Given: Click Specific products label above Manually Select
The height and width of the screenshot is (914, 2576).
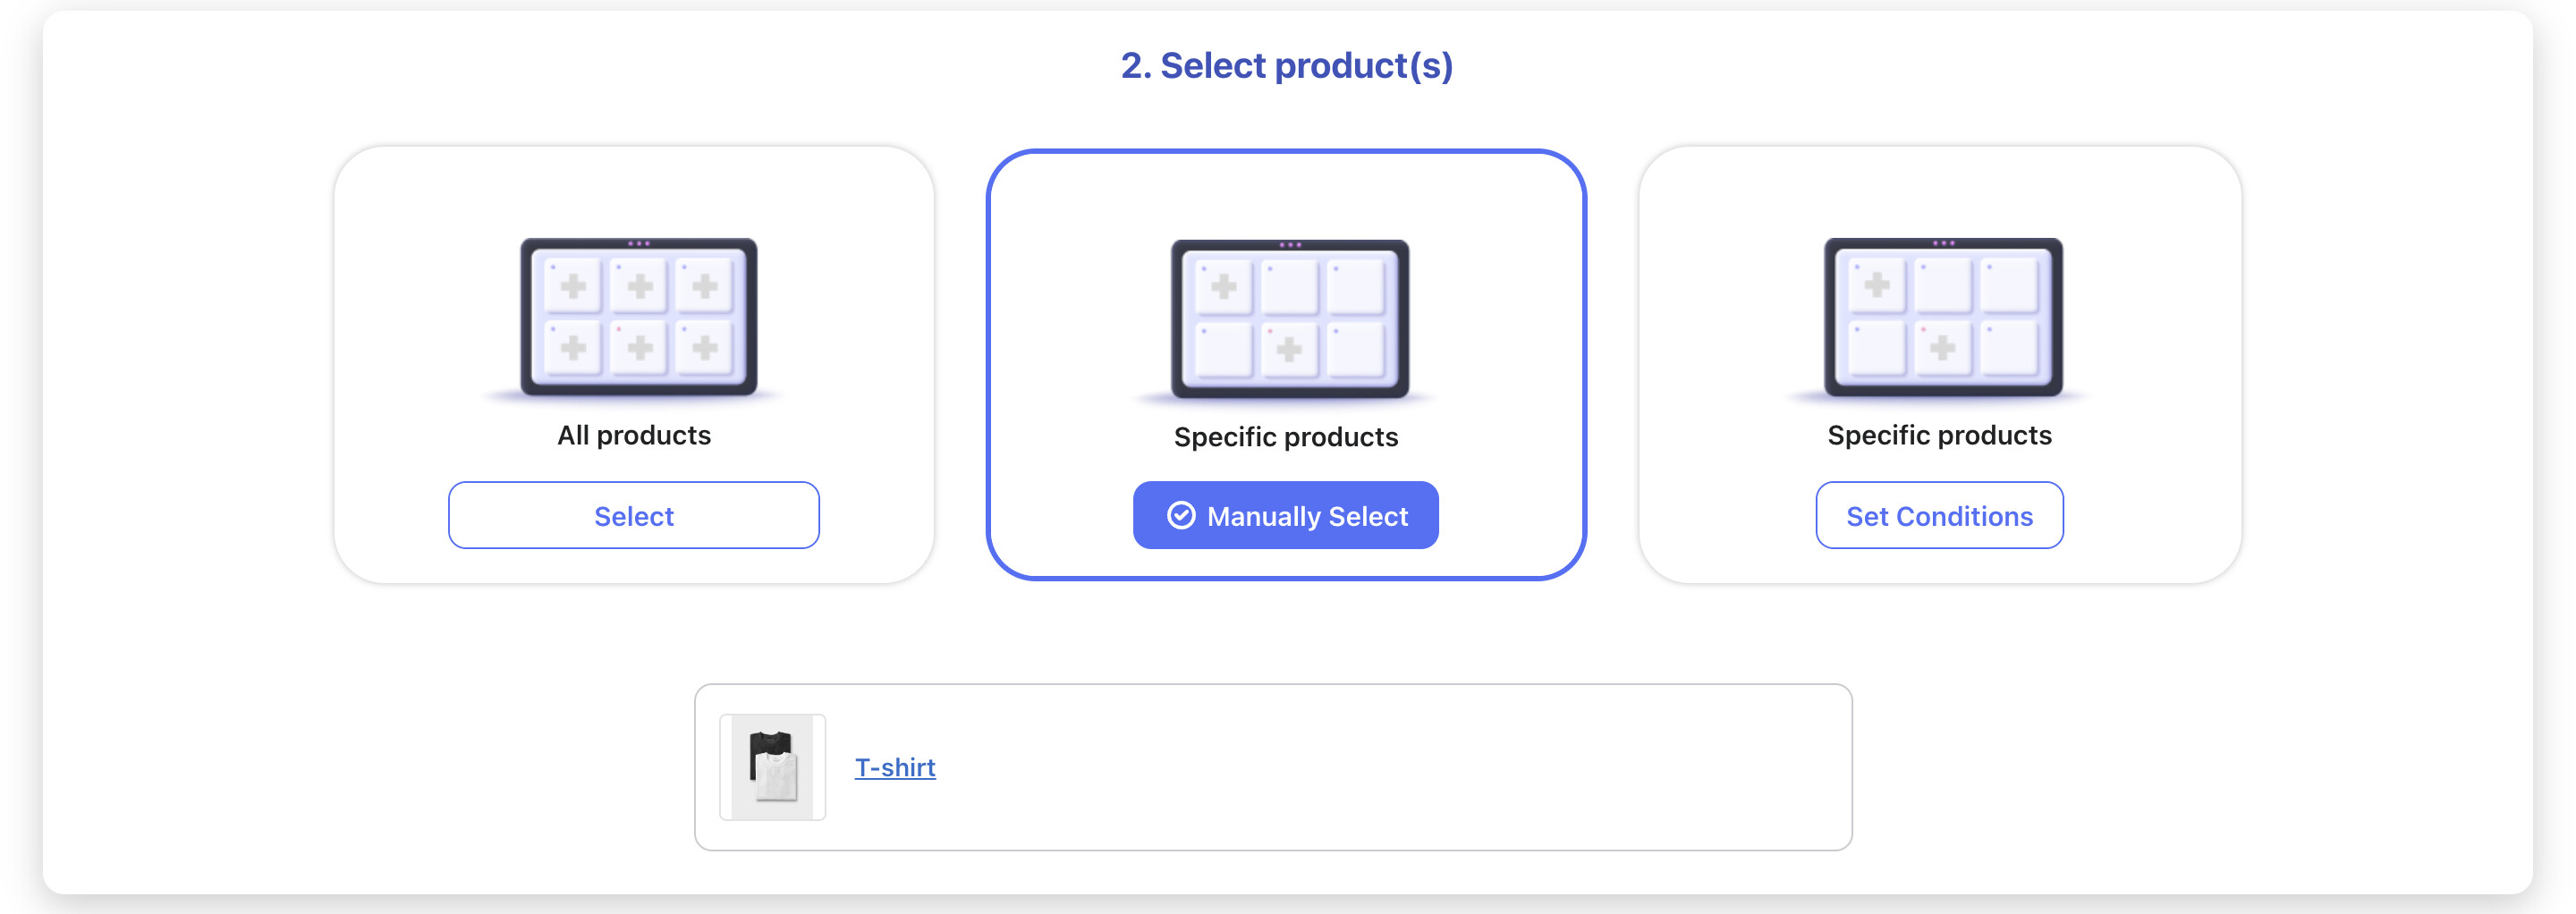Looking at the screenshot, I should pos(1285,437).
